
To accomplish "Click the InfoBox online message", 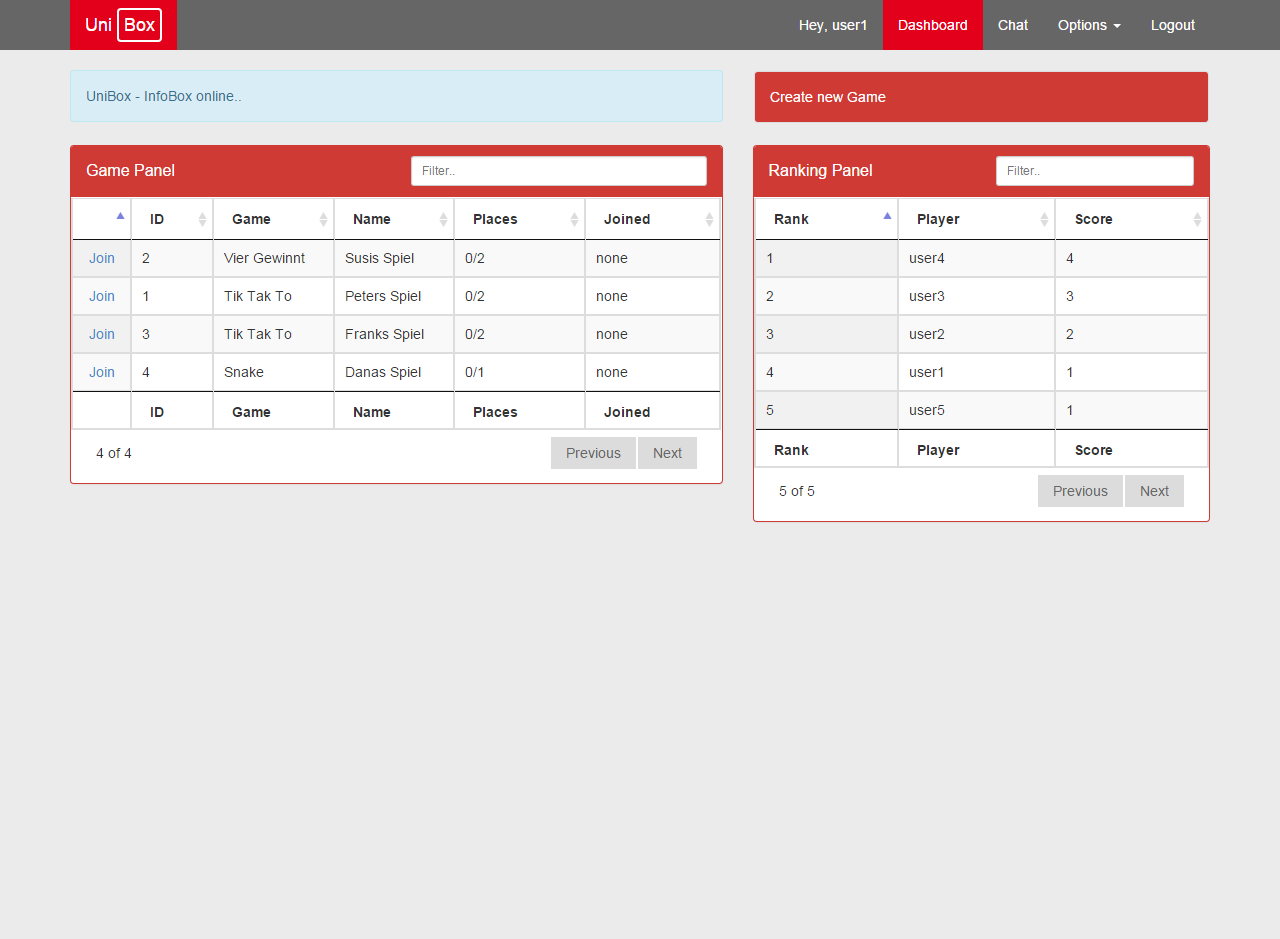I will pos(396,96).
